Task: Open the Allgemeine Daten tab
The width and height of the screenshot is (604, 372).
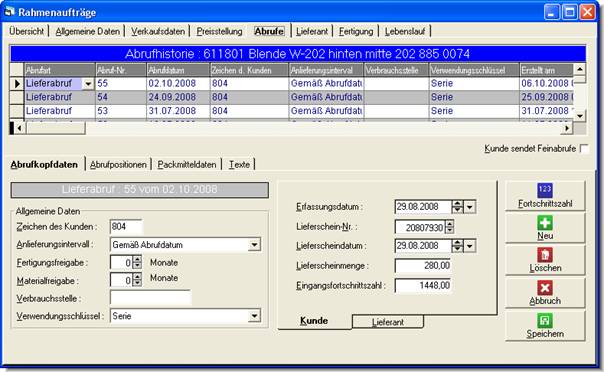Action: 87,31
